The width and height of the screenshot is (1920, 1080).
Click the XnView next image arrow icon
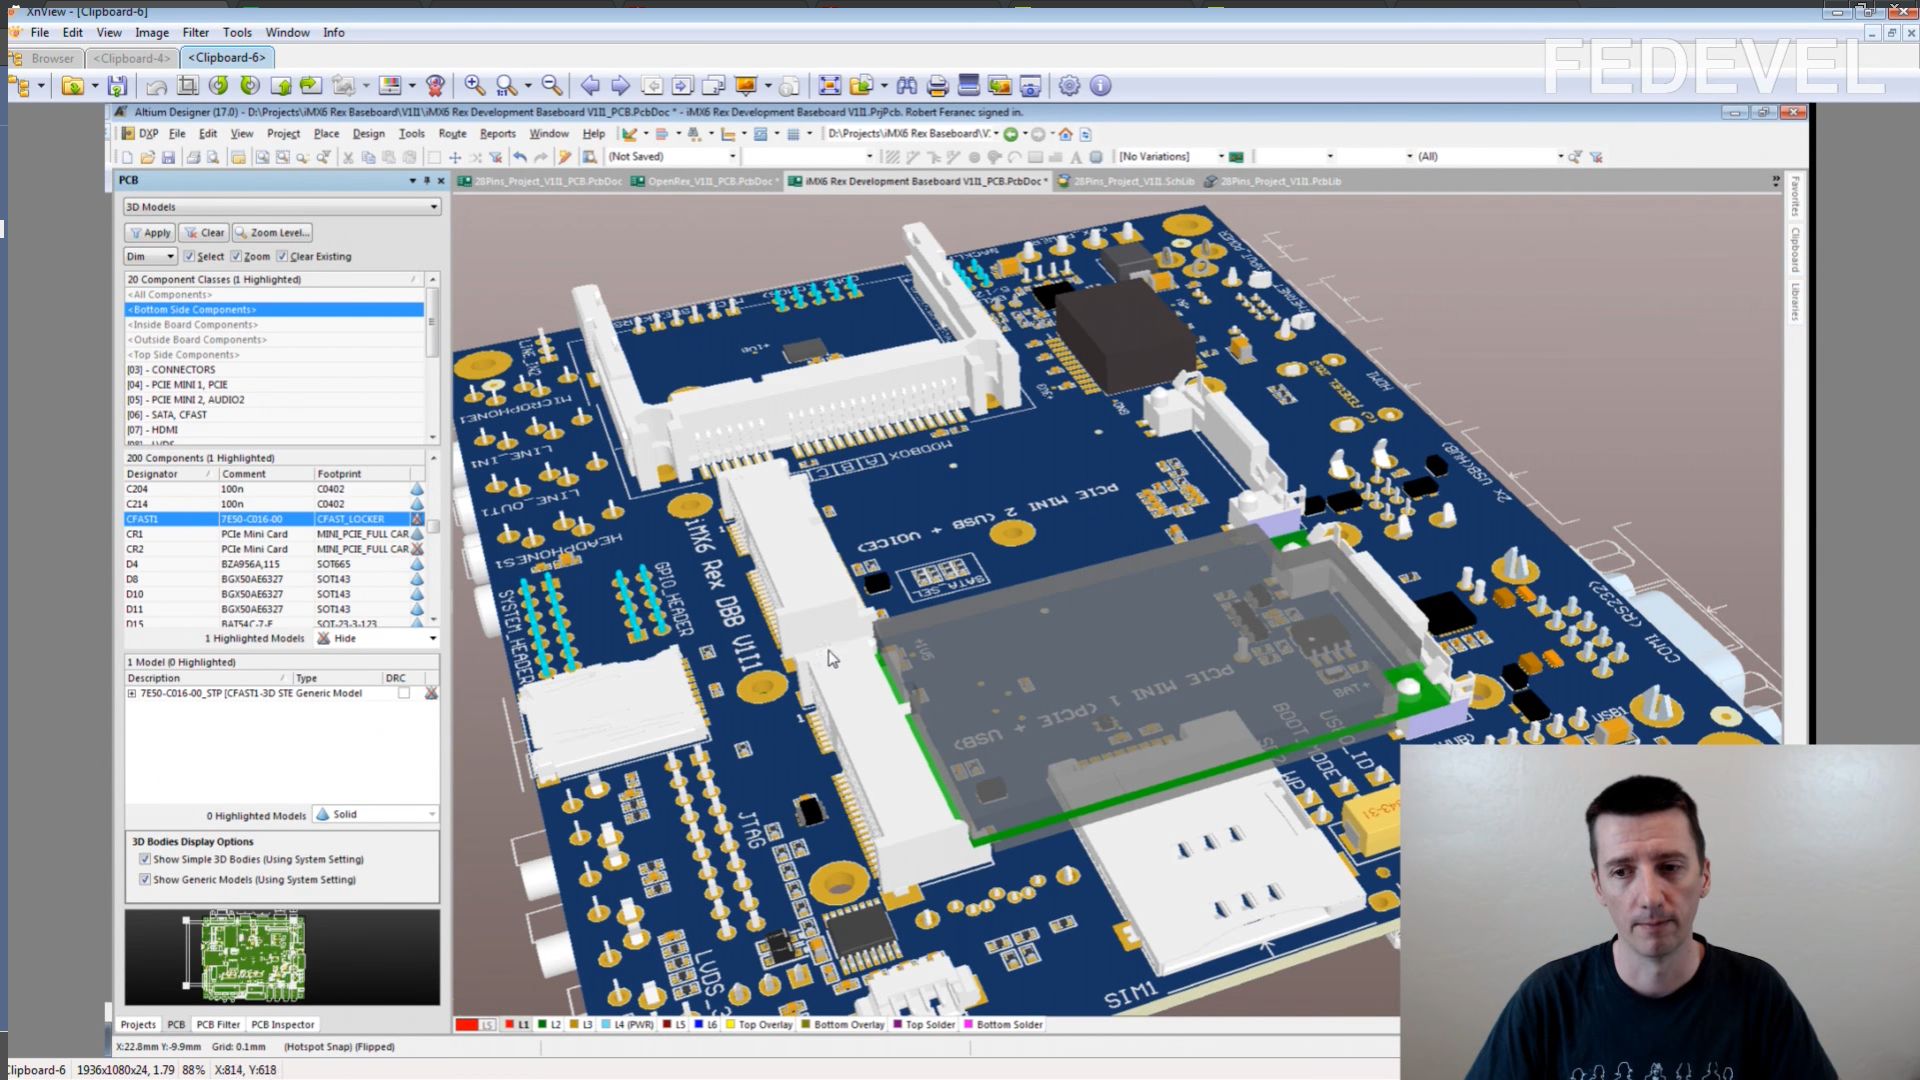click(620, 86)
